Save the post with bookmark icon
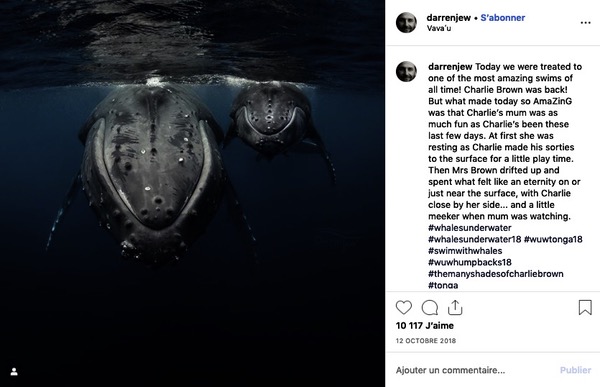The height and width of the screenshot is (387, 600). [585, 307]
